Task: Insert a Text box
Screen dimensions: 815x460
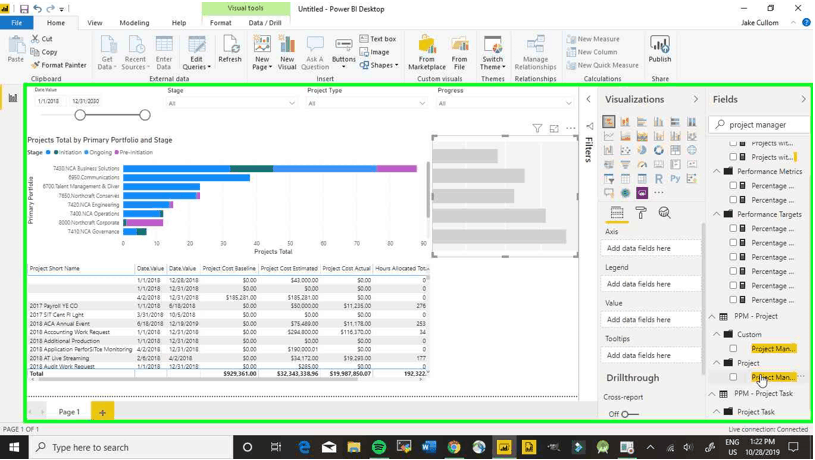Action: pyautogui.click(x=378, y=39)
